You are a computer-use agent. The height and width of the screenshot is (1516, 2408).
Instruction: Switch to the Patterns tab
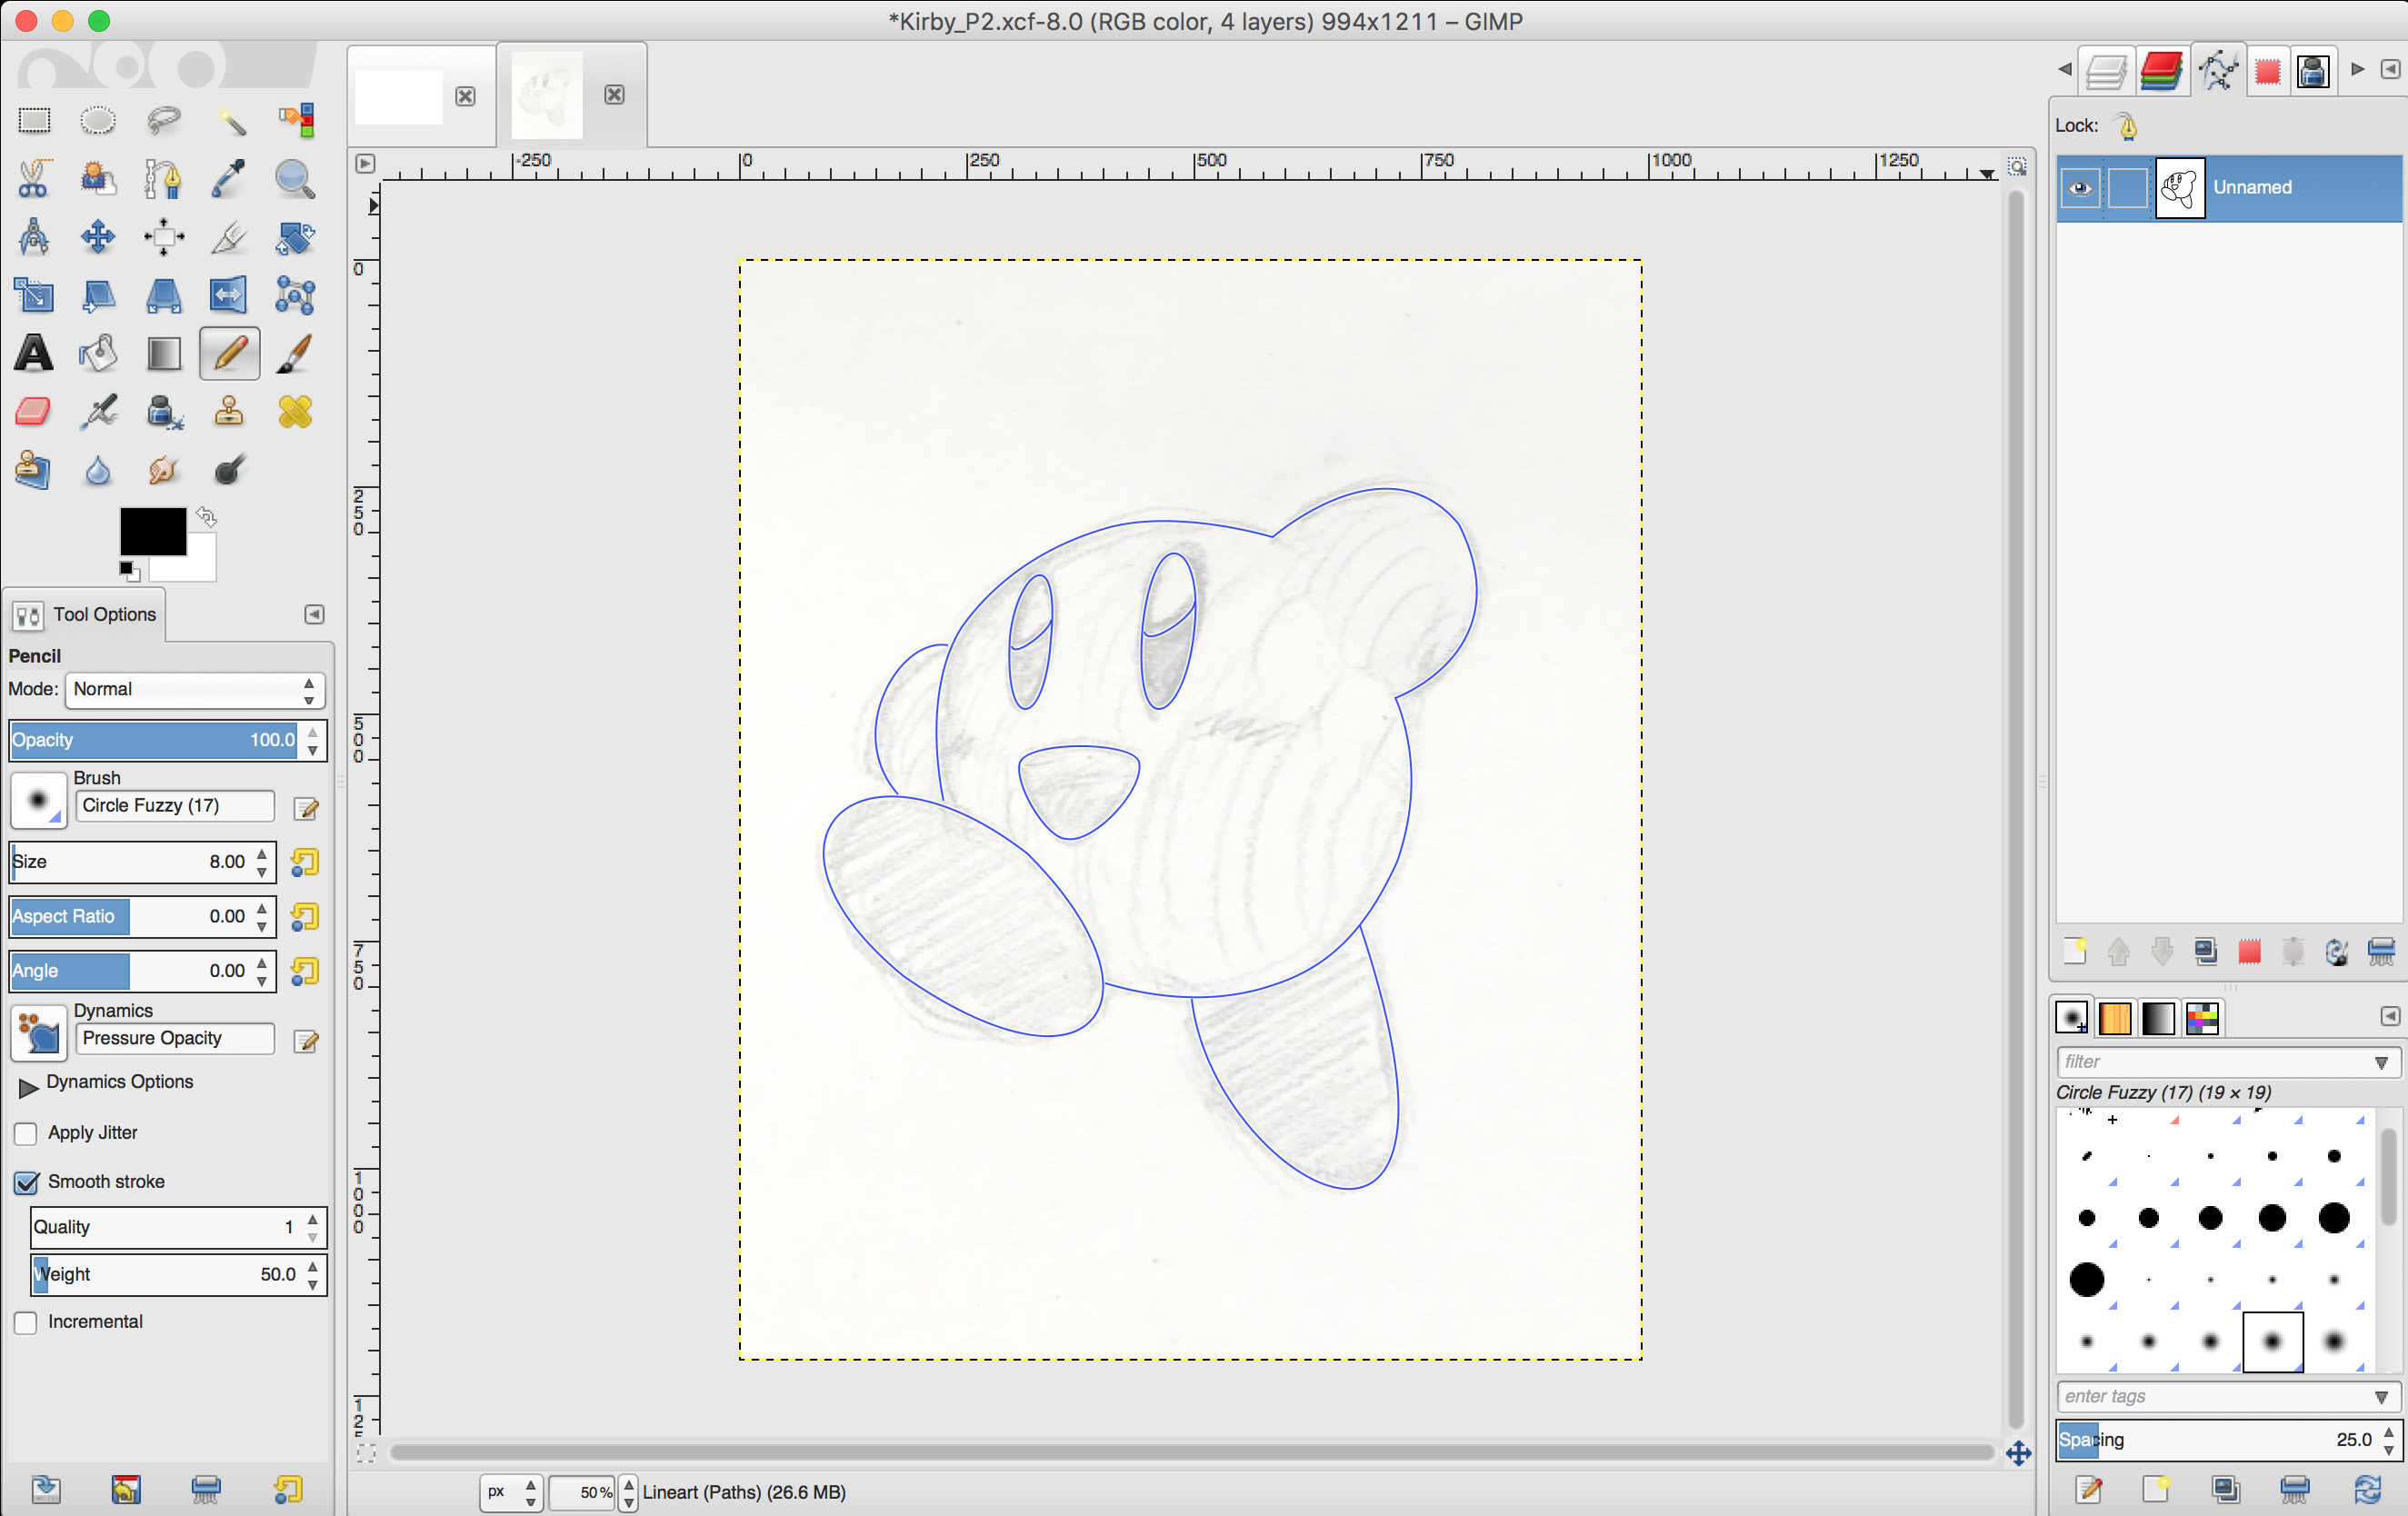tap(2115, 1018)
